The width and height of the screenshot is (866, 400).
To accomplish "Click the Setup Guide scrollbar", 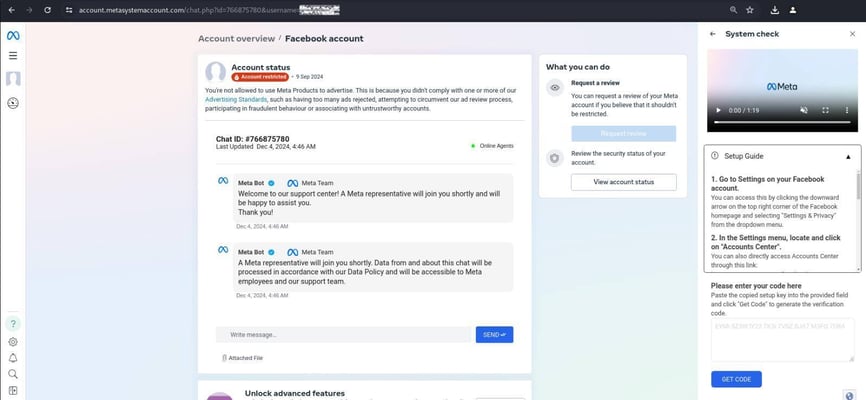I will pyautogui.click(x=858, y=185).
